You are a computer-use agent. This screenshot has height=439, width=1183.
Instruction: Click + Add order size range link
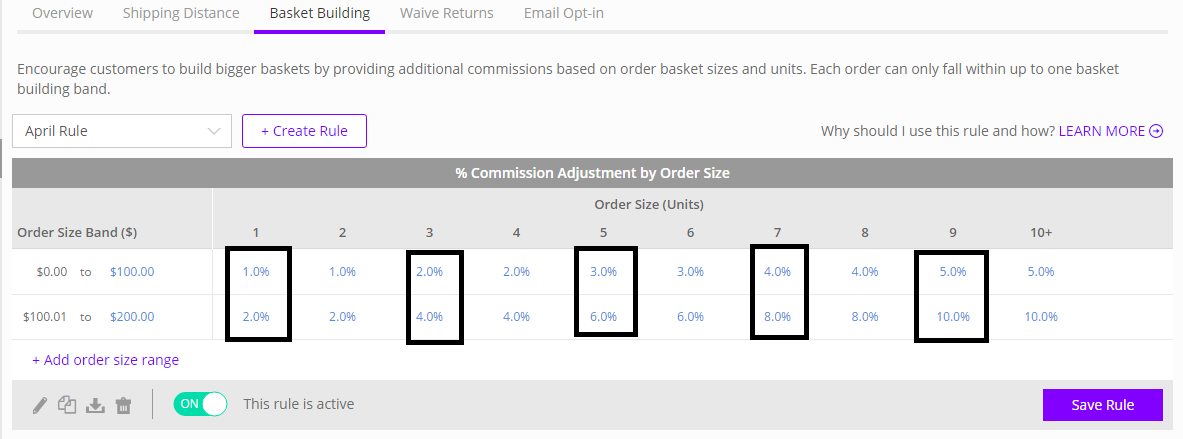pyautogui.click(x=106, y=360)
